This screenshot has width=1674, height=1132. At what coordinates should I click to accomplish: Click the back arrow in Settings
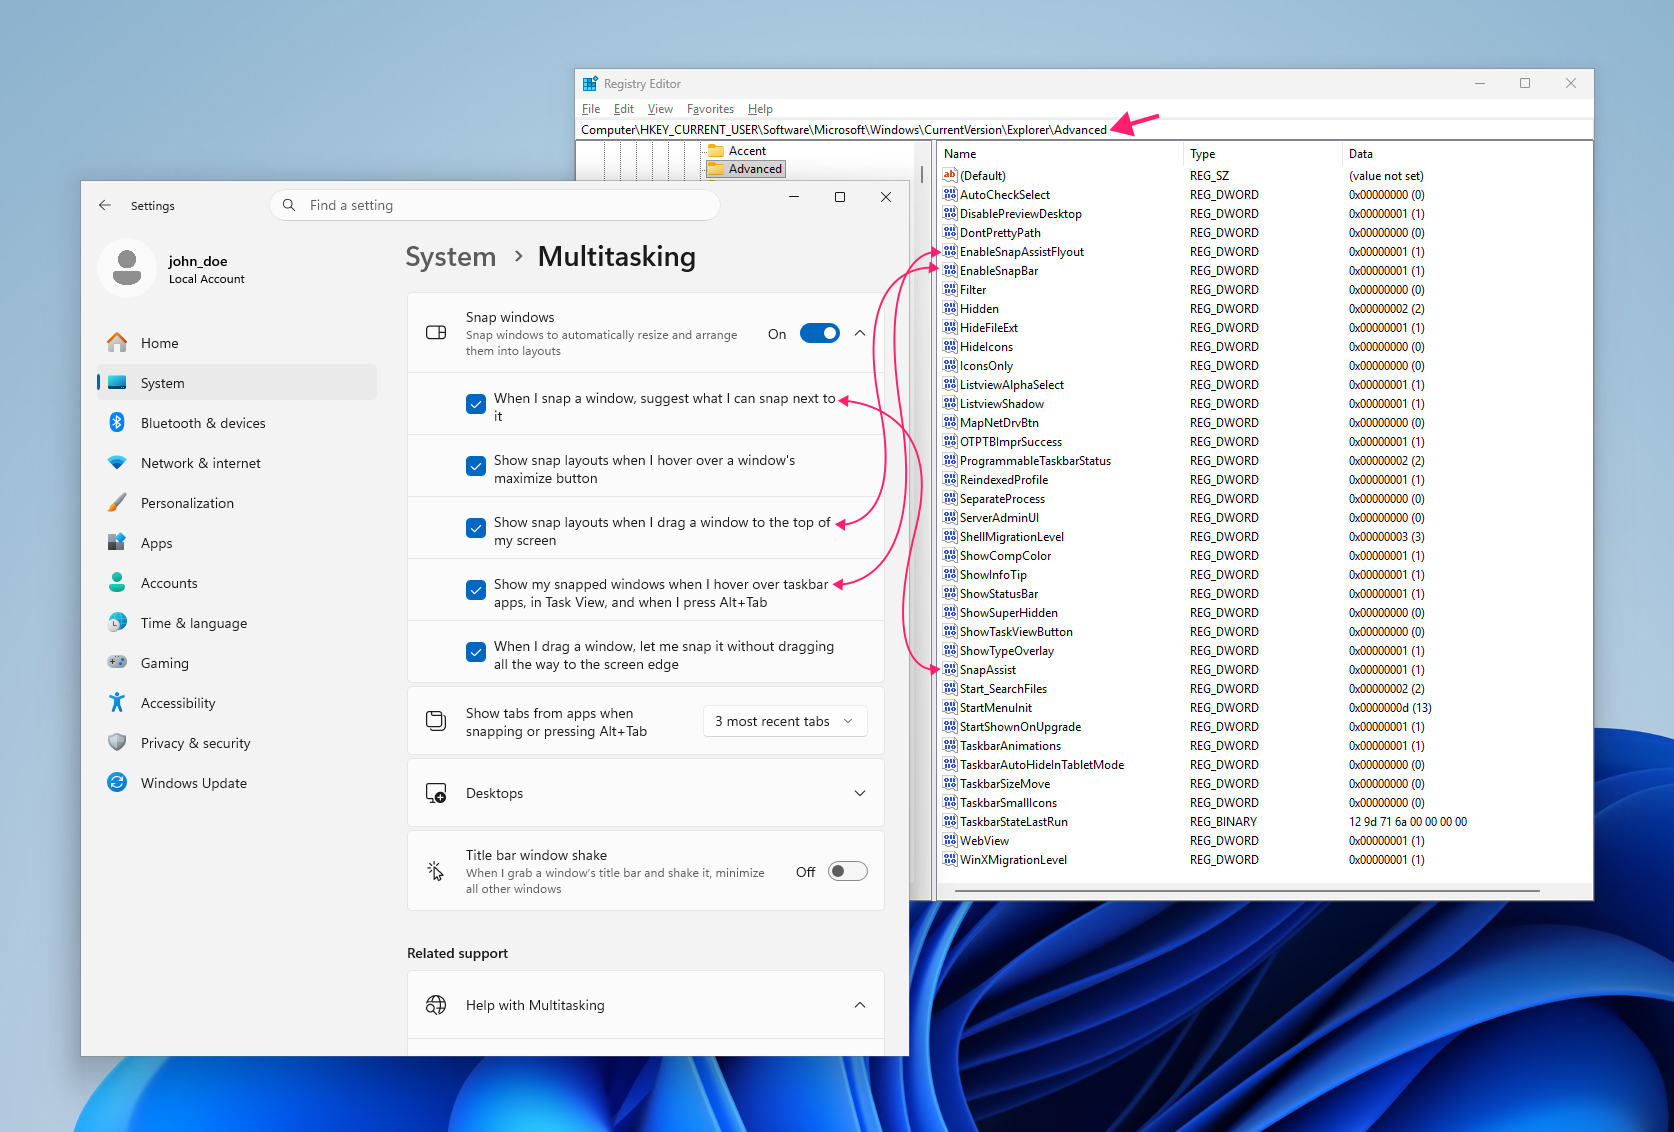[x=105, y=205]
